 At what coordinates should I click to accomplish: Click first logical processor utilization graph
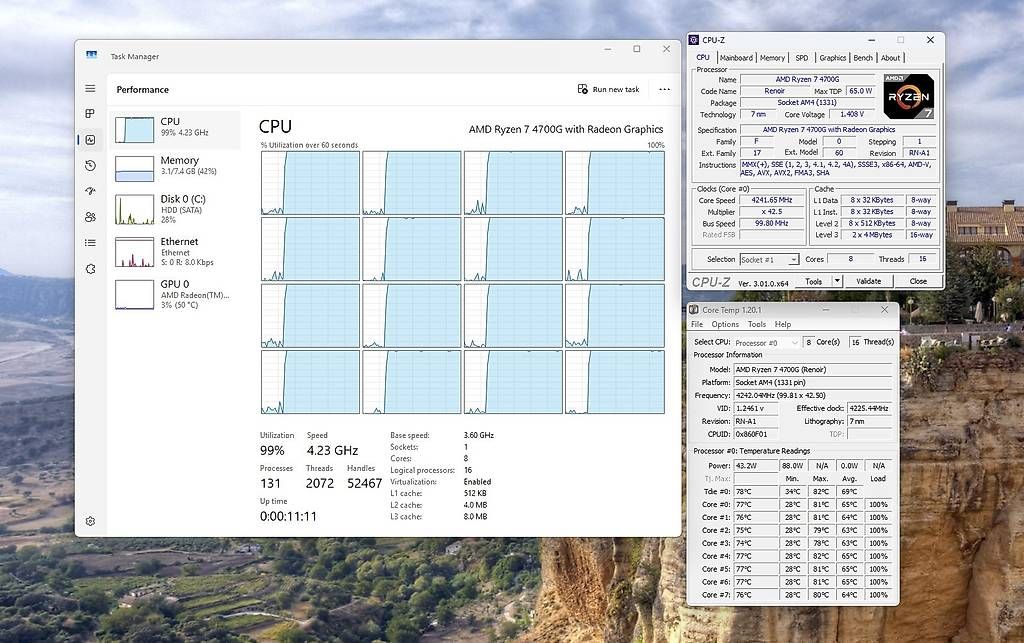pos(310,183)
